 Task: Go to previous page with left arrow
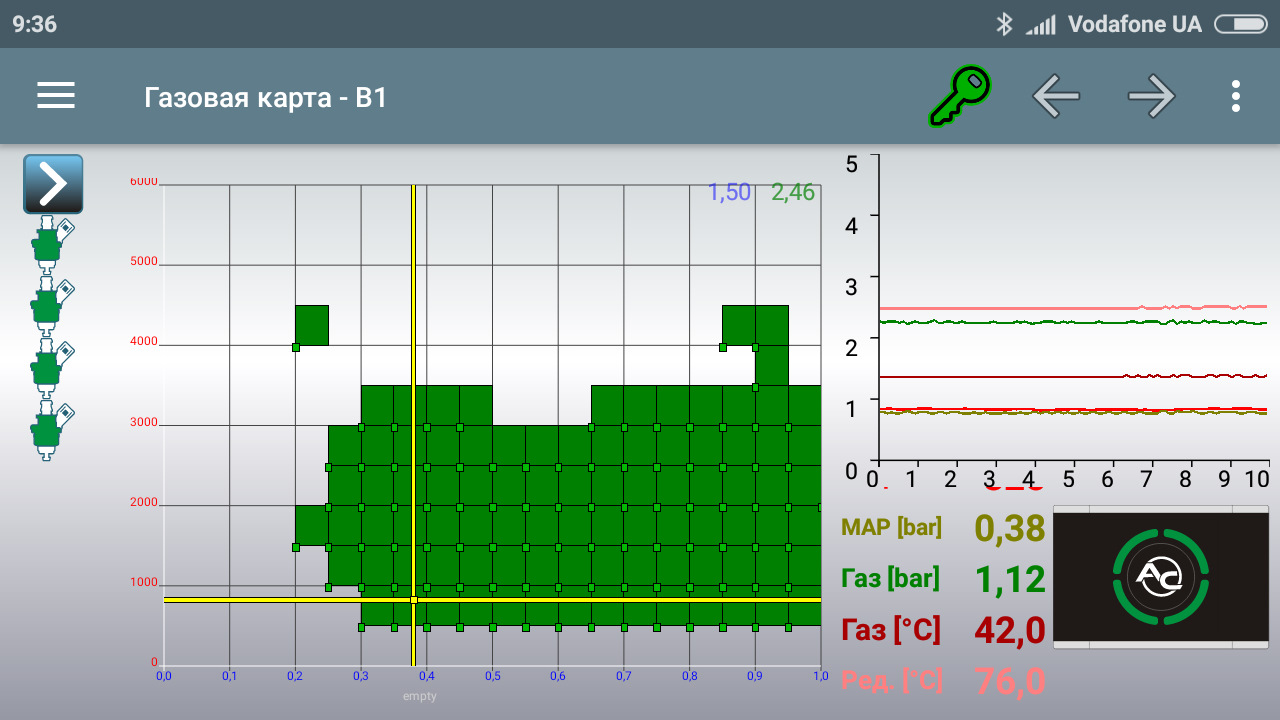pos(1056,96)
